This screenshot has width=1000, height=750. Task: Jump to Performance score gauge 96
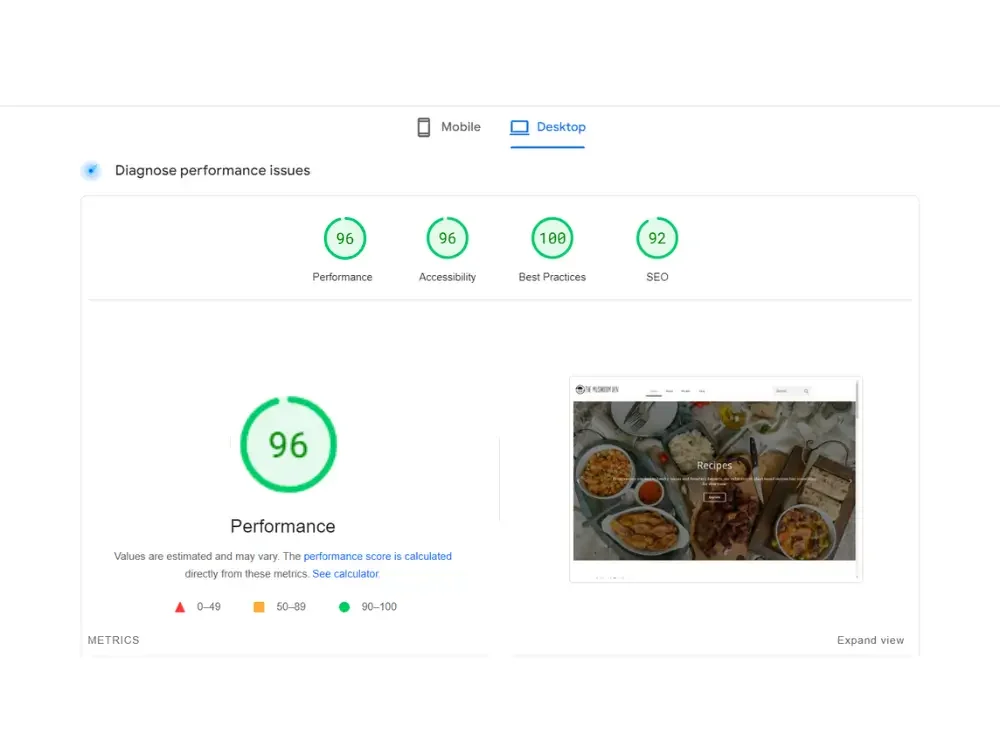coord(344,238)
